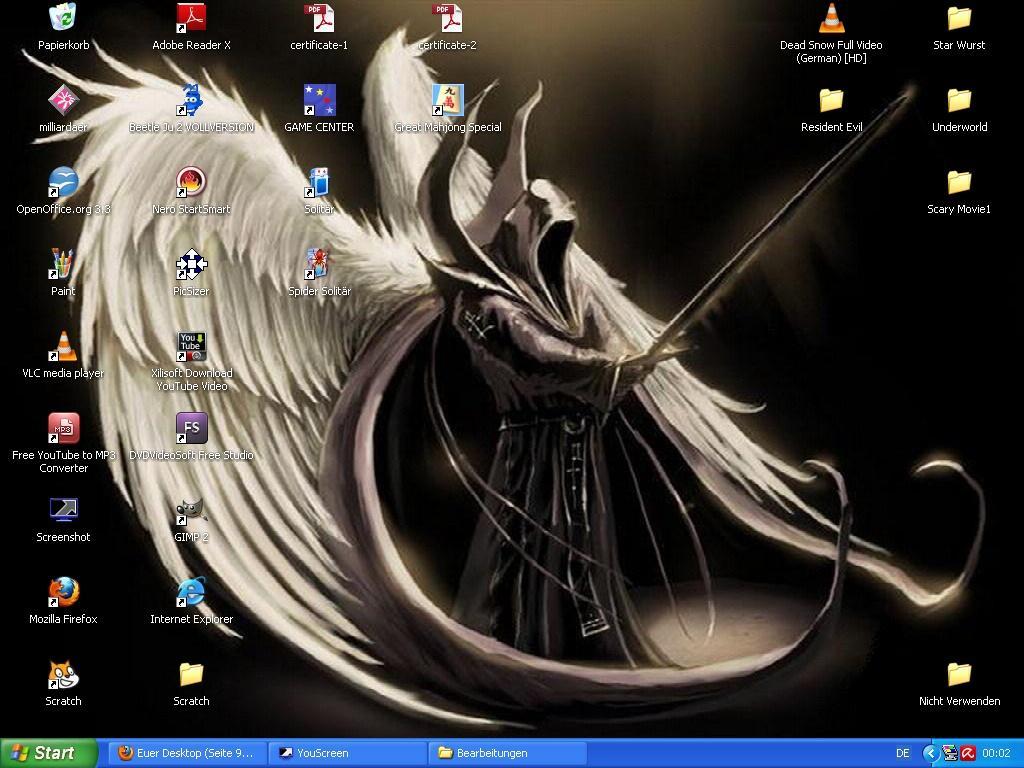1024x768 pixels.
Task: Click the Start button
Action: 48,753
